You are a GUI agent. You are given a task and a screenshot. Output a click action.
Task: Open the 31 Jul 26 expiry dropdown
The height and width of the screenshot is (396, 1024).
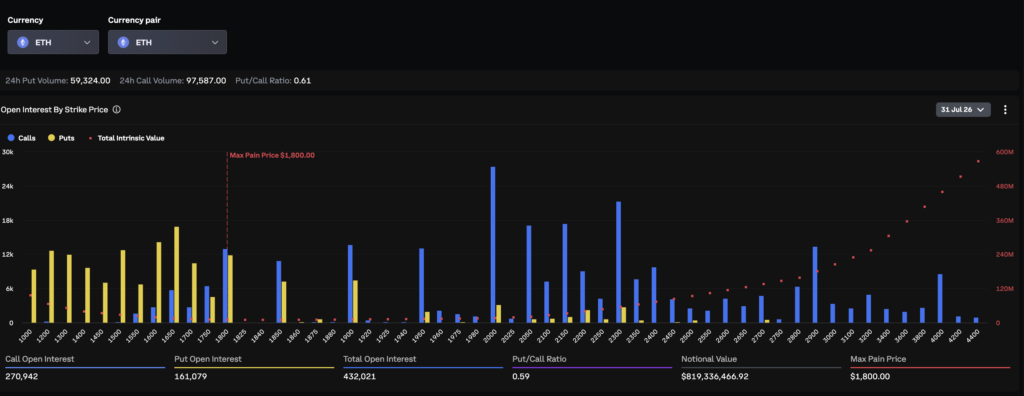pos(963,110)
